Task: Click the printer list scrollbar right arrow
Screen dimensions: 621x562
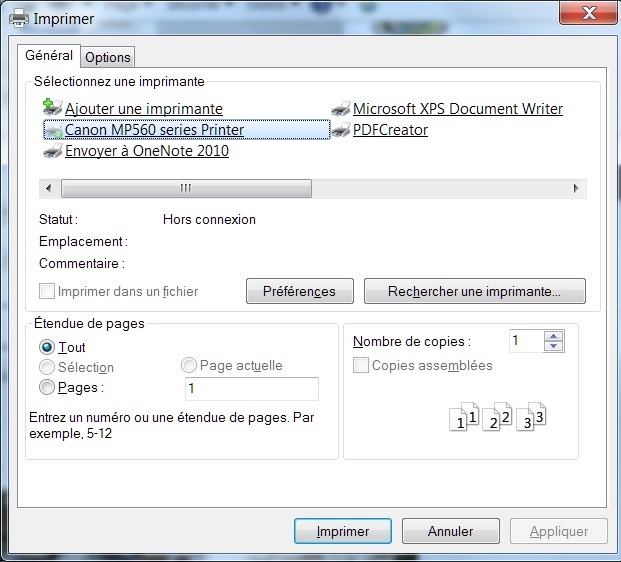Action: coord(576,188)
